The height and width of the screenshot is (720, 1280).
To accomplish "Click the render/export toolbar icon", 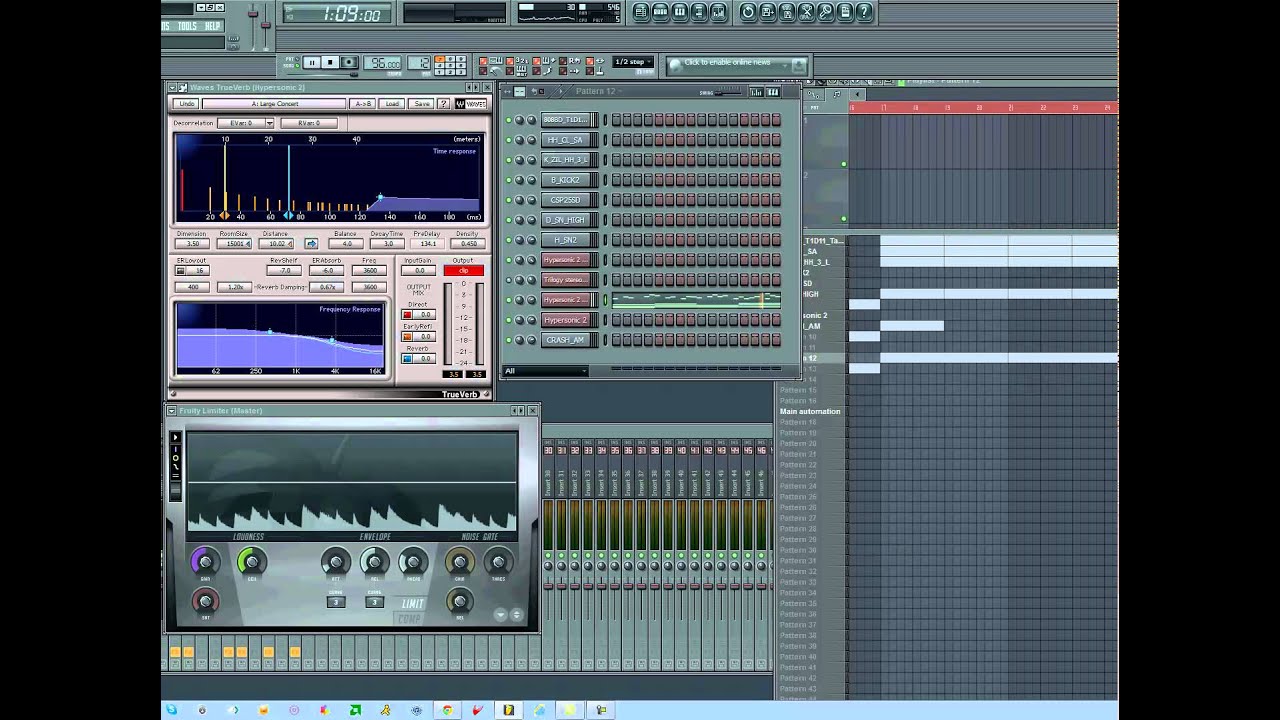I will 787,12.
